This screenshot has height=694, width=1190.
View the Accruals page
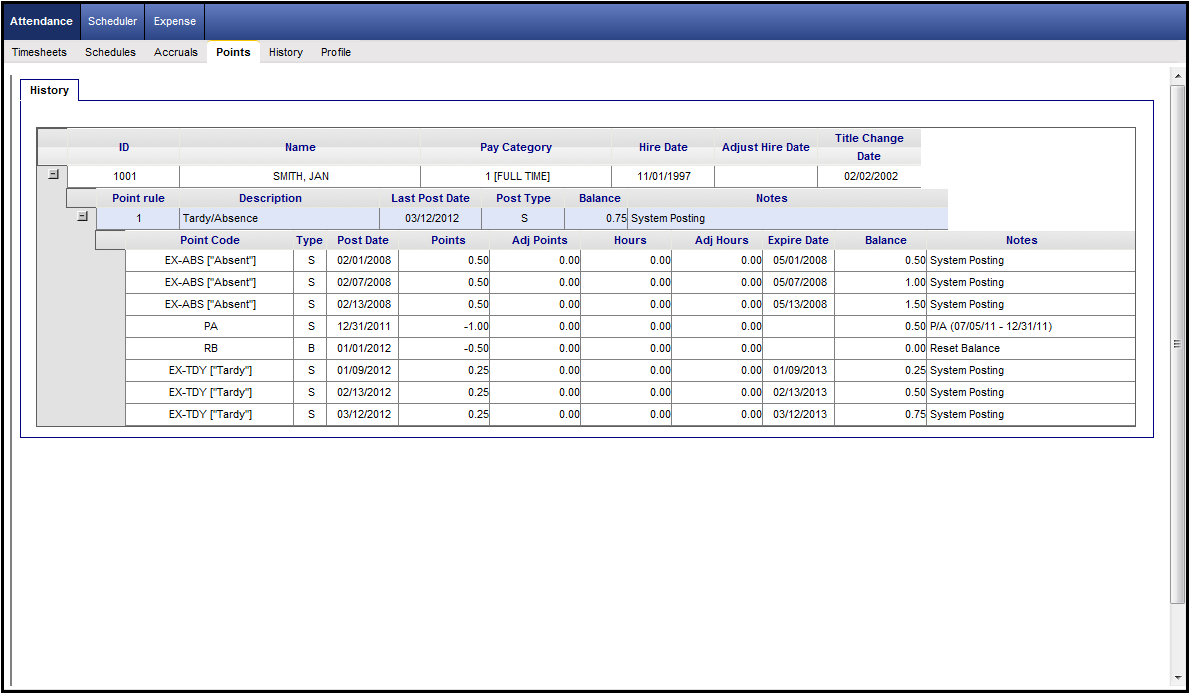[176, 52]
